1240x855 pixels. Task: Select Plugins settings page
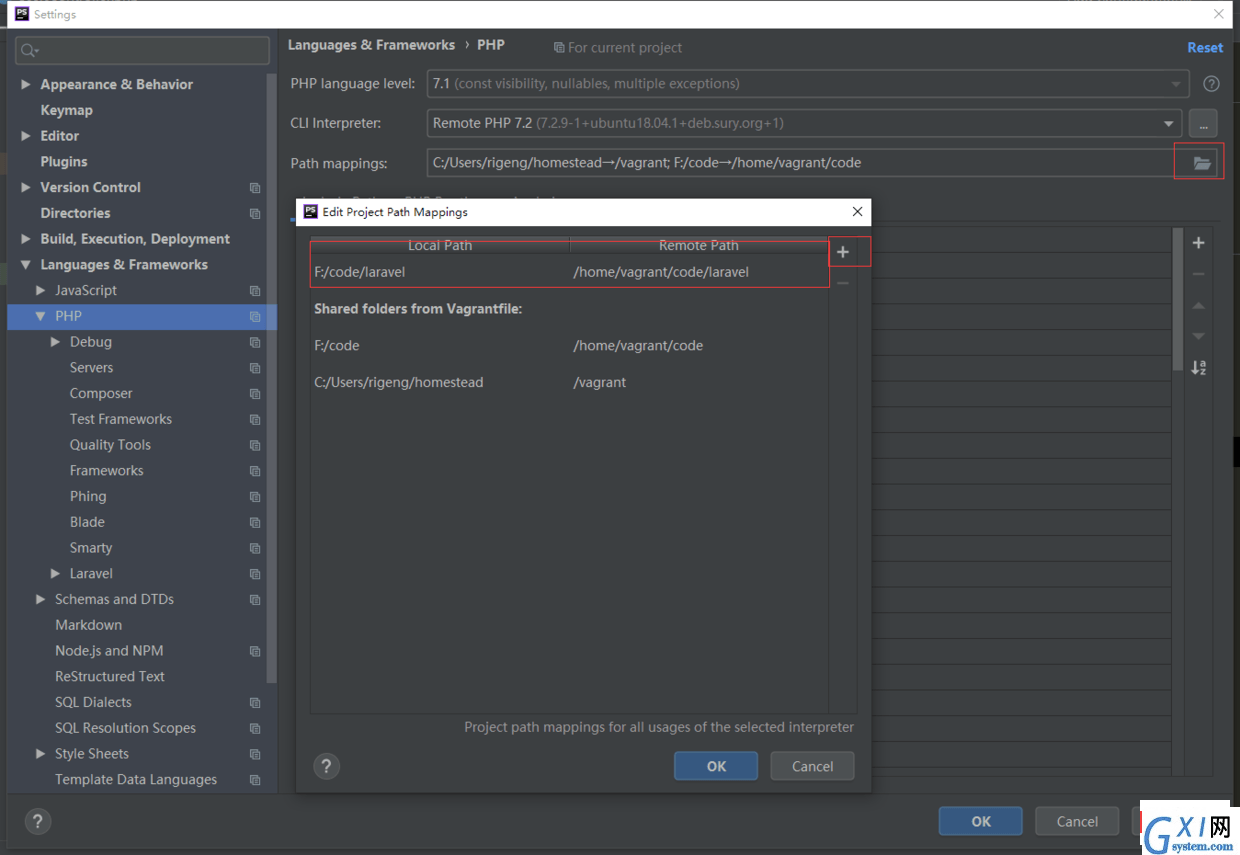coord(64,162)
